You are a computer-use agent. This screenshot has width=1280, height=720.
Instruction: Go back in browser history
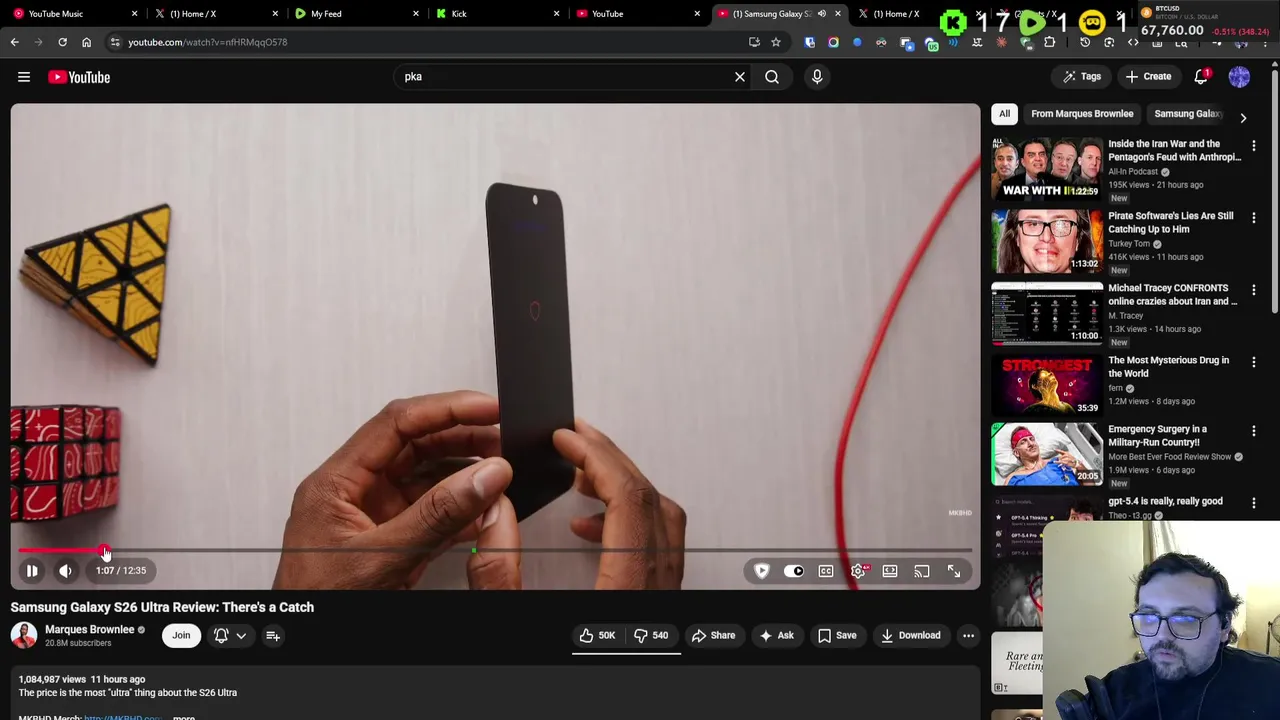(14, 42)
